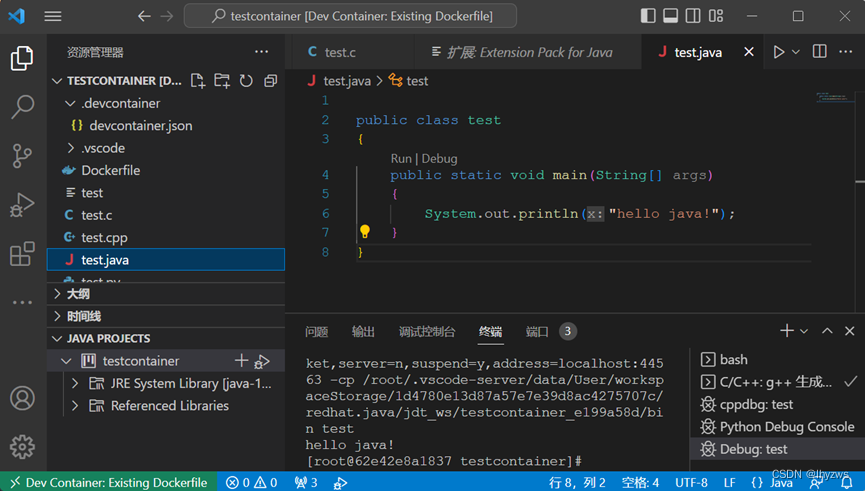
Task: Click the Run code lens above main
Action: pyautogui.click(x=401, y=159)
